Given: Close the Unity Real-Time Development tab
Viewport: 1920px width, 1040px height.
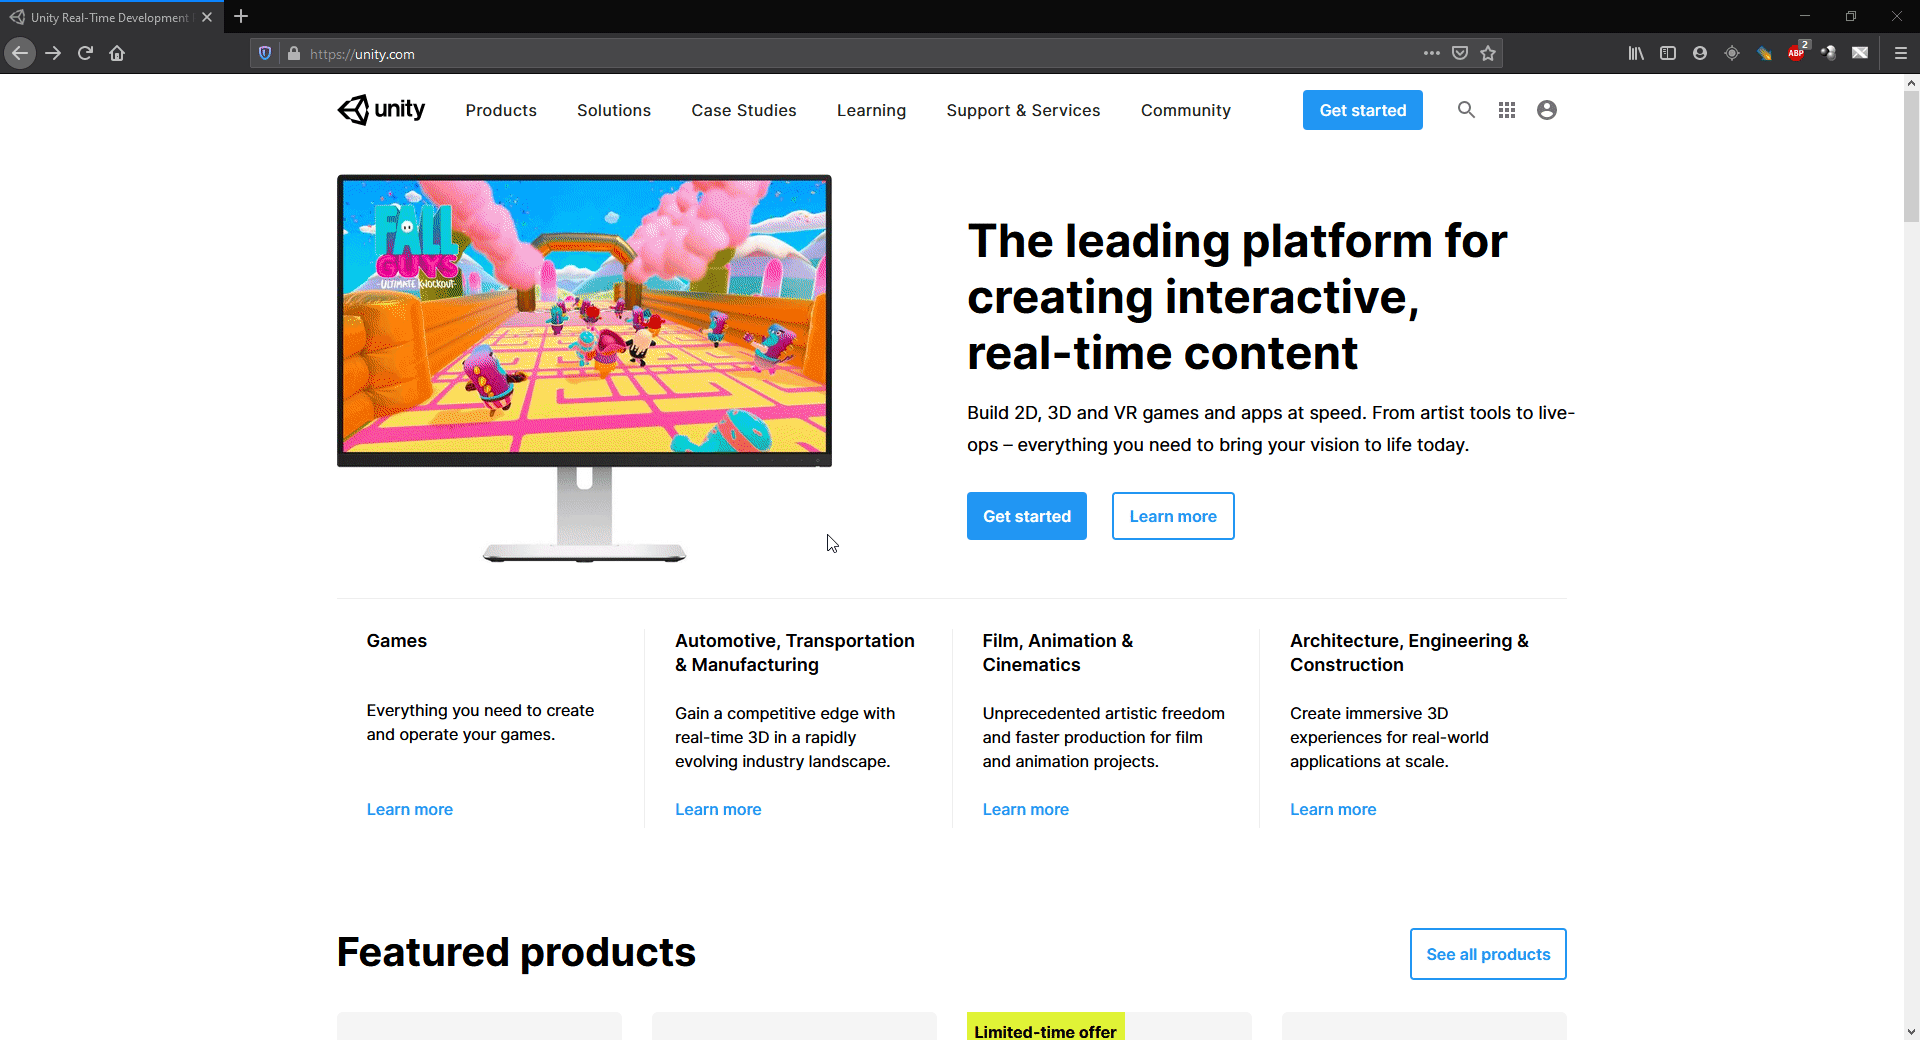Looking at the screenshot, I should (x=207, y=17).
